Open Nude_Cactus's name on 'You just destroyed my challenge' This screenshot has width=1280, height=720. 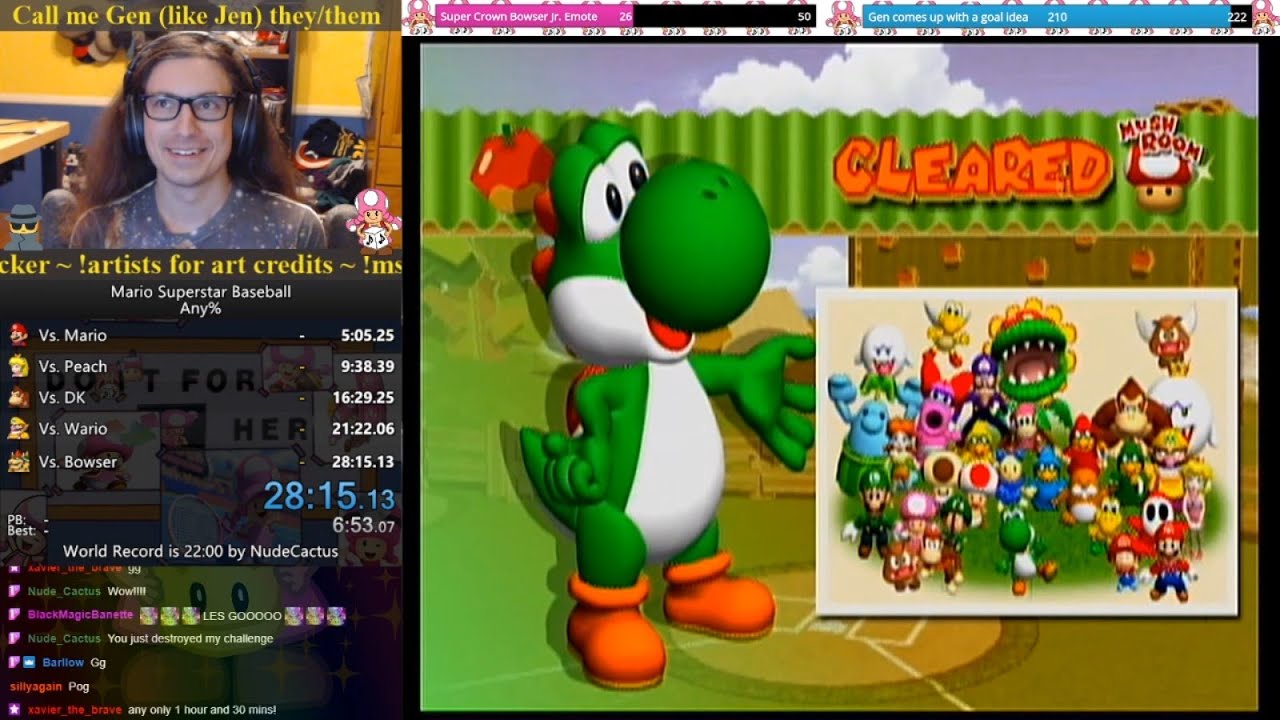tap(64, 638)
